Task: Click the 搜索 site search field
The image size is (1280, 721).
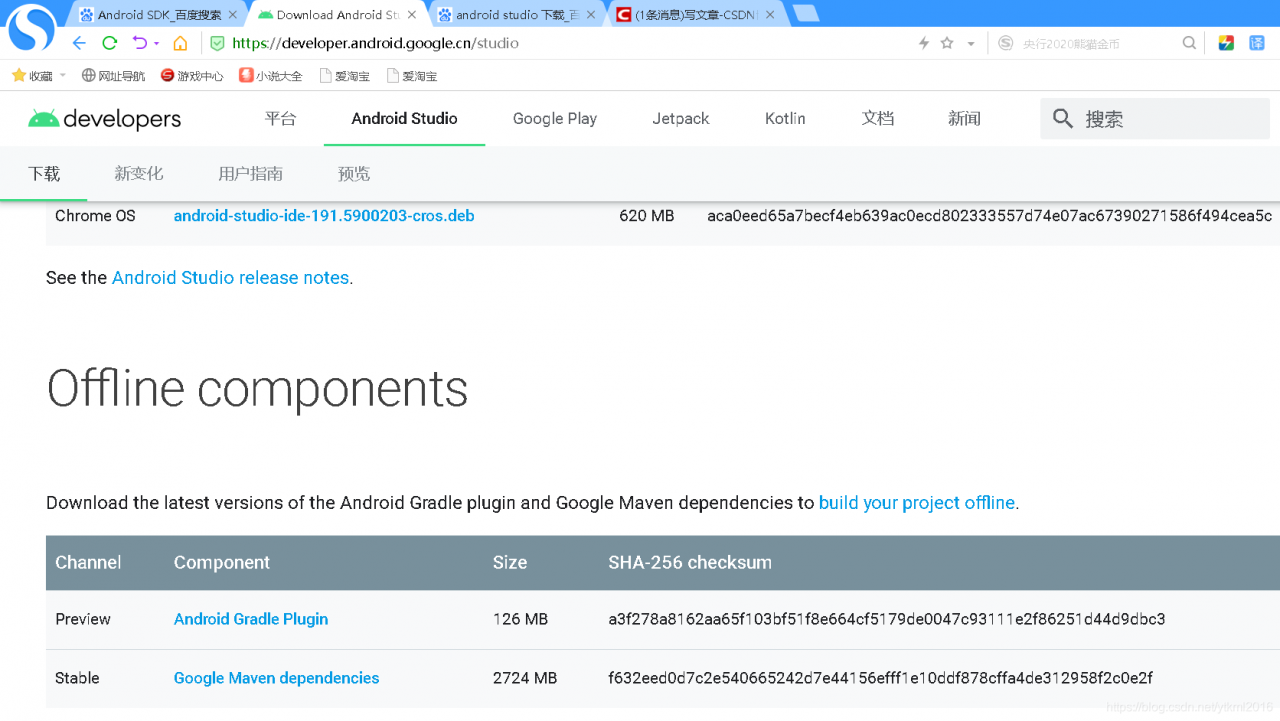Action: (x=1155, y=119)
